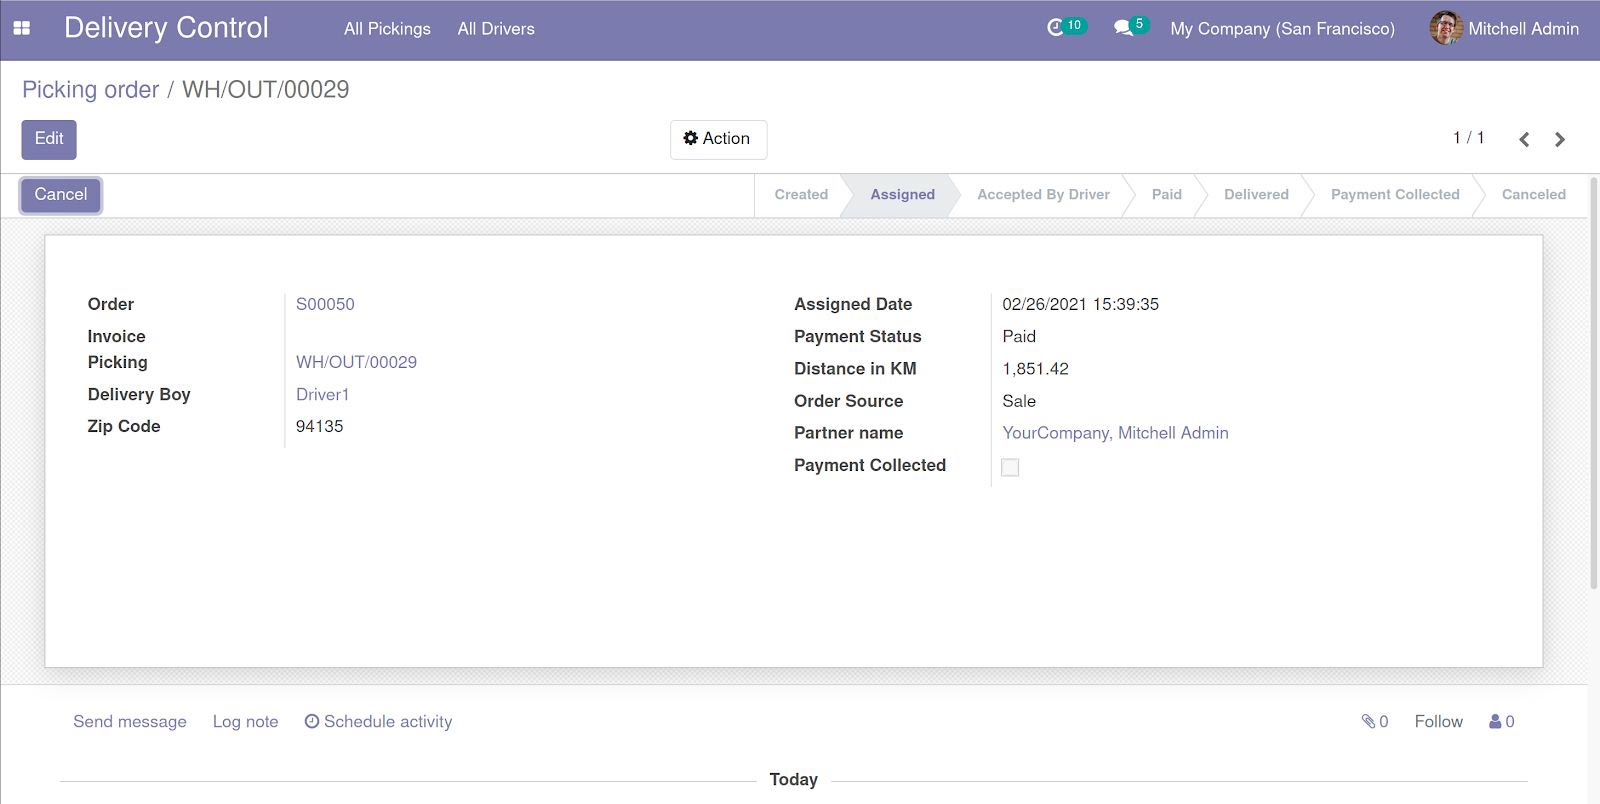
Task: Click Schedule activity in chatter
Action: (x=378, y=722)
